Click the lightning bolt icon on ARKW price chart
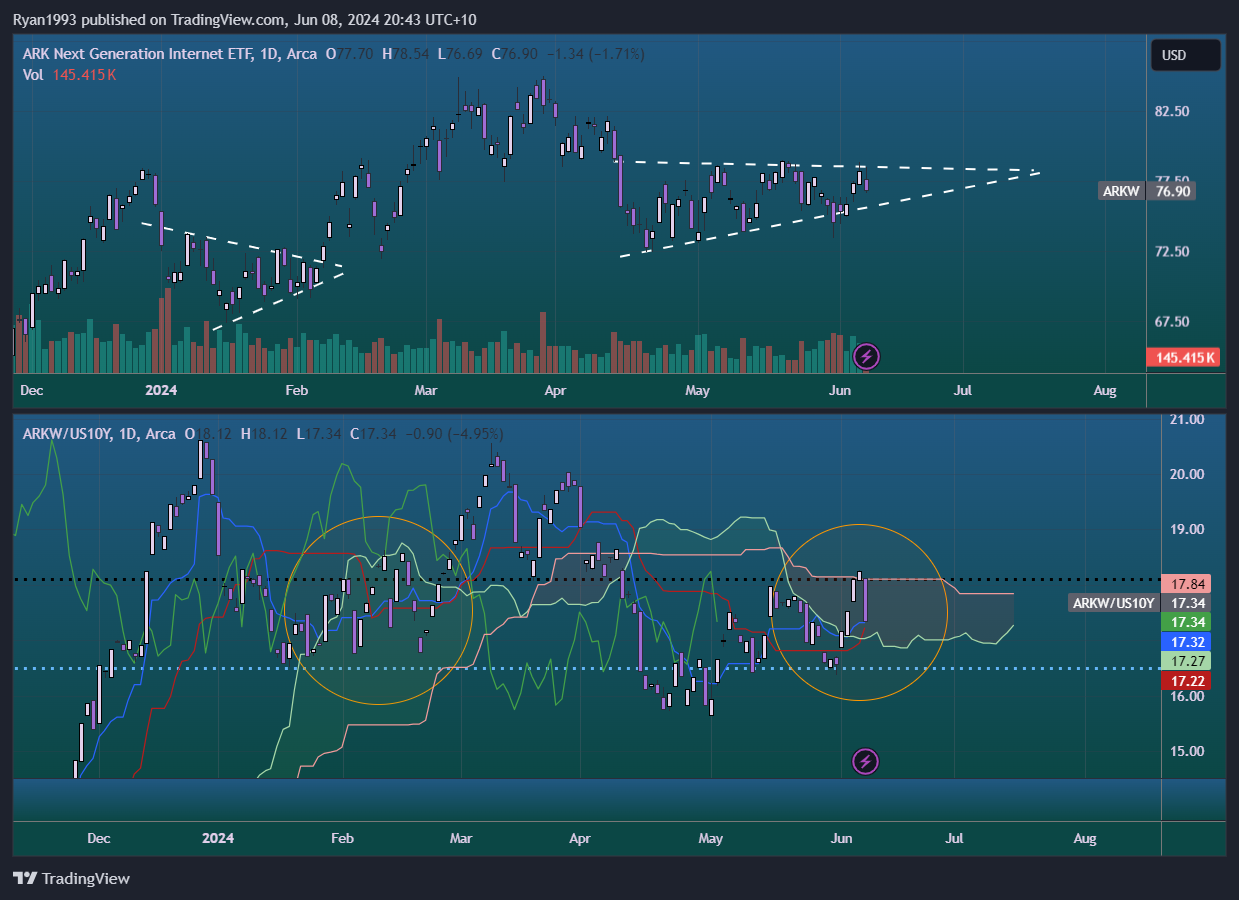The height and width of the screenshot is (900, 1239). [x=866, y=356]
